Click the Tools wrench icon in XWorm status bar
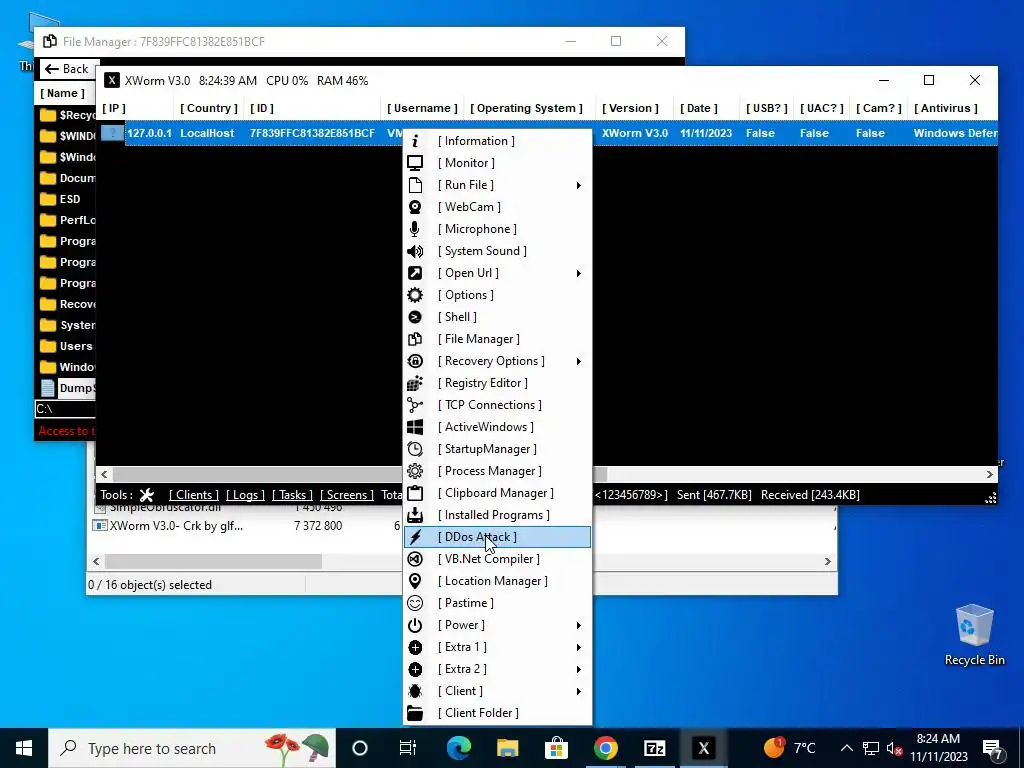Image resolution: width=1024 pixels, height=768 pixels. coord(147,495)
